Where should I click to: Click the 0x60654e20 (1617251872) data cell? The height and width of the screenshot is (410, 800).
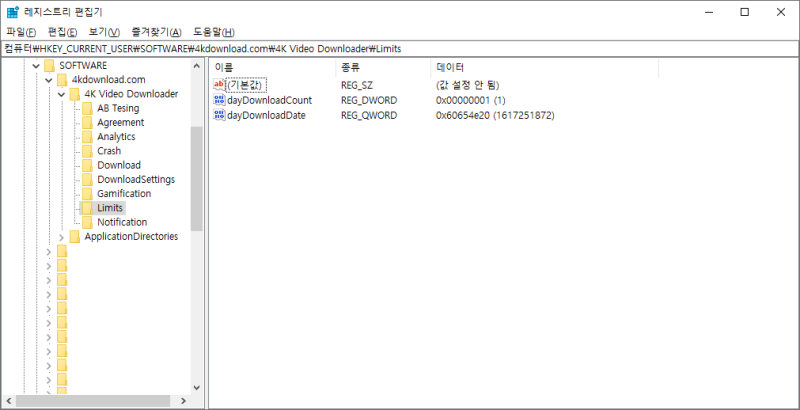point(495,115)
